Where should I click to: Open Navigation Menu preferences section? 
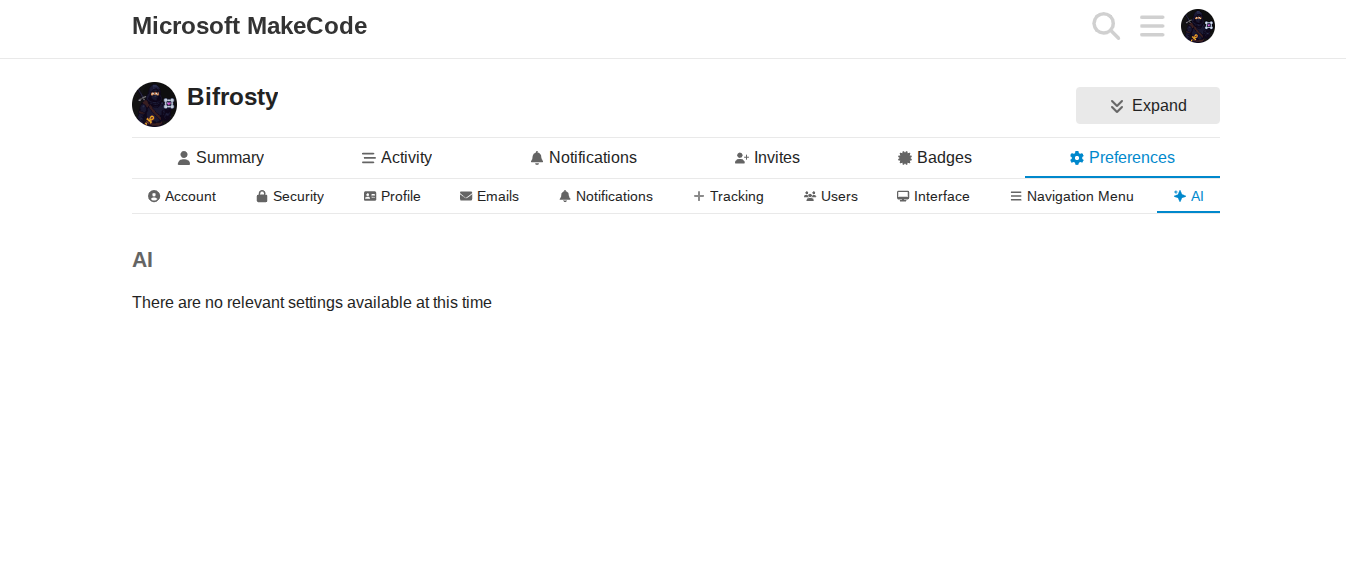[1072, 196]
